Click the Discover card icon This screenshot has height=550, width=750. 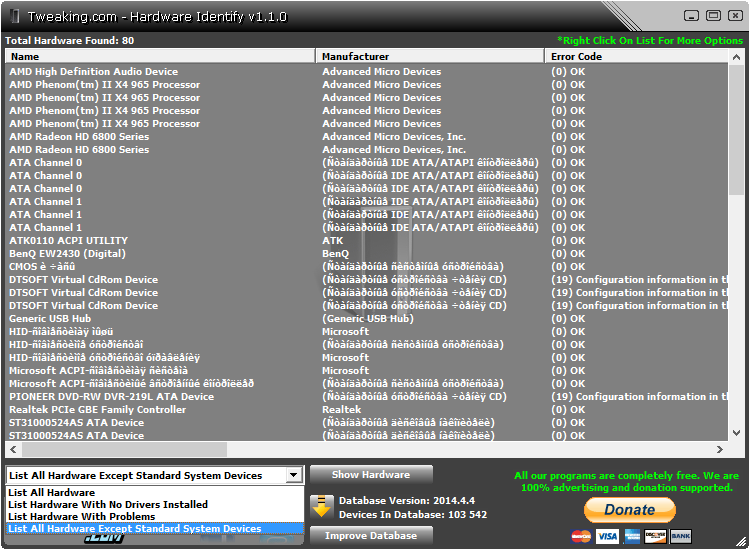coord(655,537)
